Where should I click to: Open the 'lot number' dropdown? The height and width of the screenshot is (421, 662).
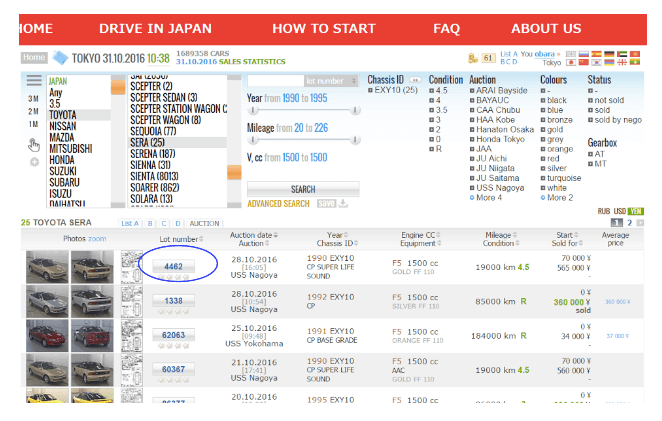(331, 81)
